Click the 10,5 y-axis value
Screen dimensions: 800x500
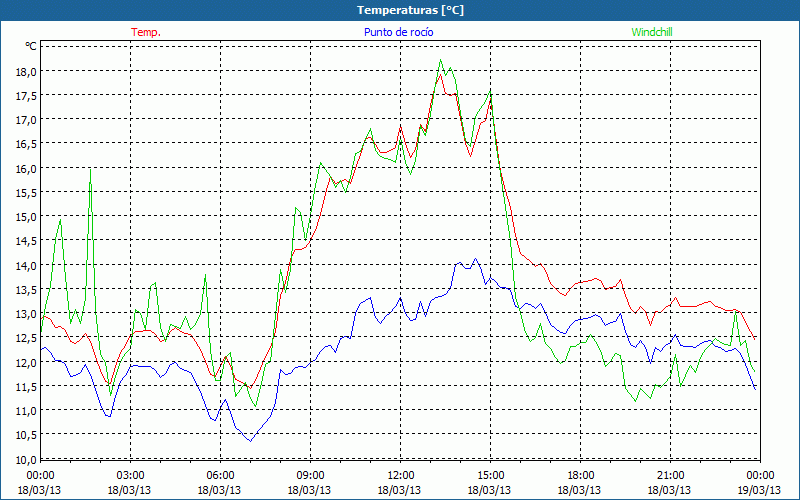tap(28, 435)
